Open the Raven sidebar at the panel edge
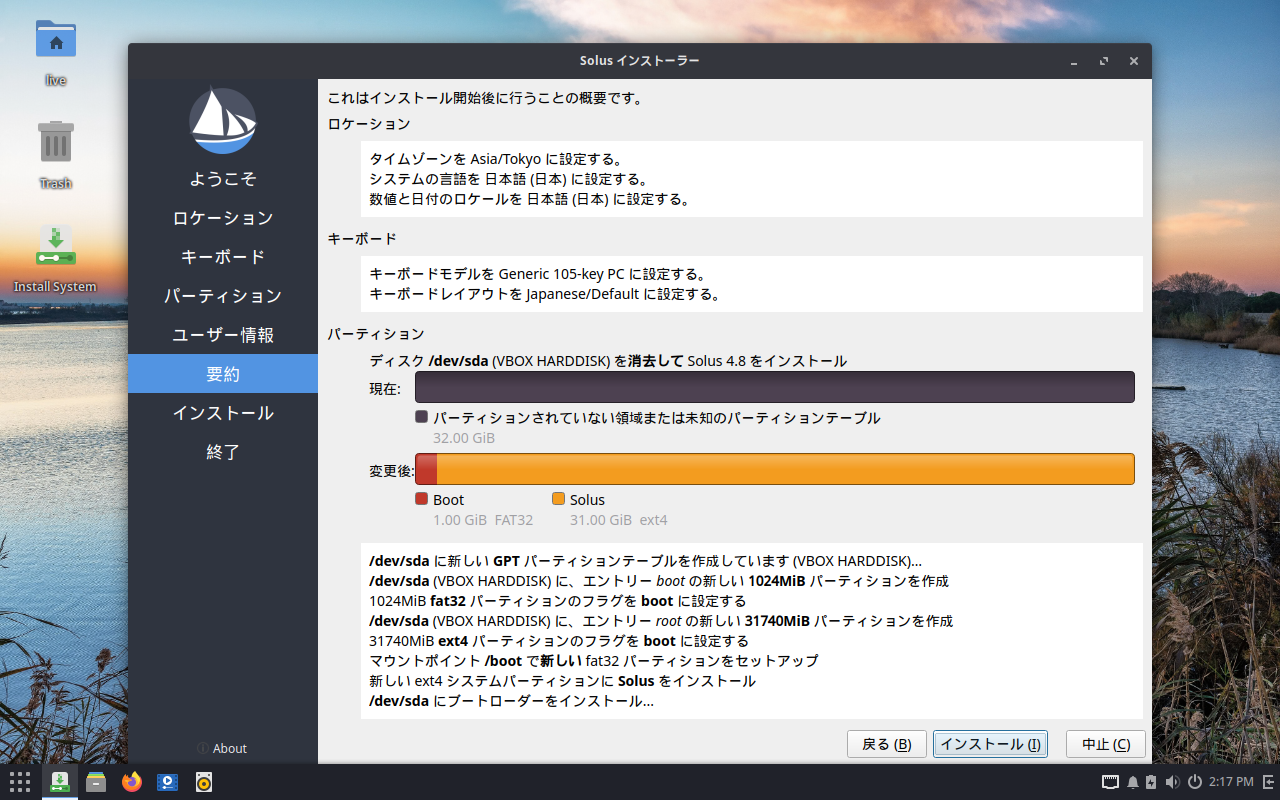 point(1269,782)
